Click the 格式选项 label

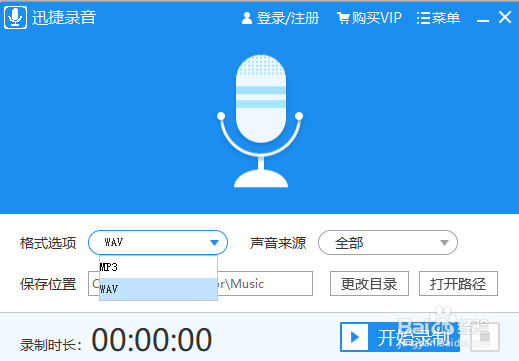coord(48,243)
